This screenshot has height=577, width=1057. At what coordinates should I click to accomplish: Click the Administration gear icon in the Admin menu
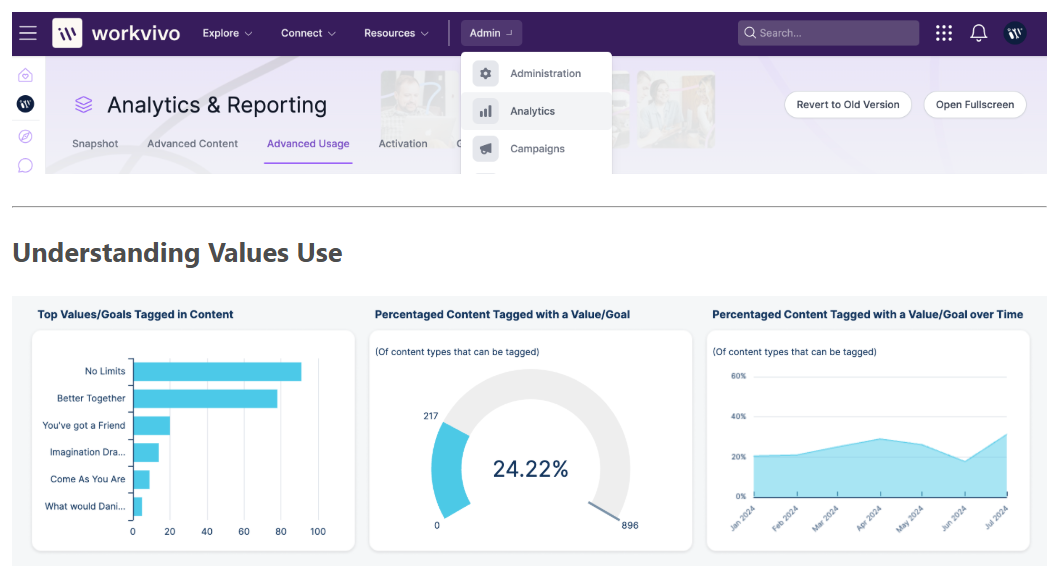tap(485, 73)
